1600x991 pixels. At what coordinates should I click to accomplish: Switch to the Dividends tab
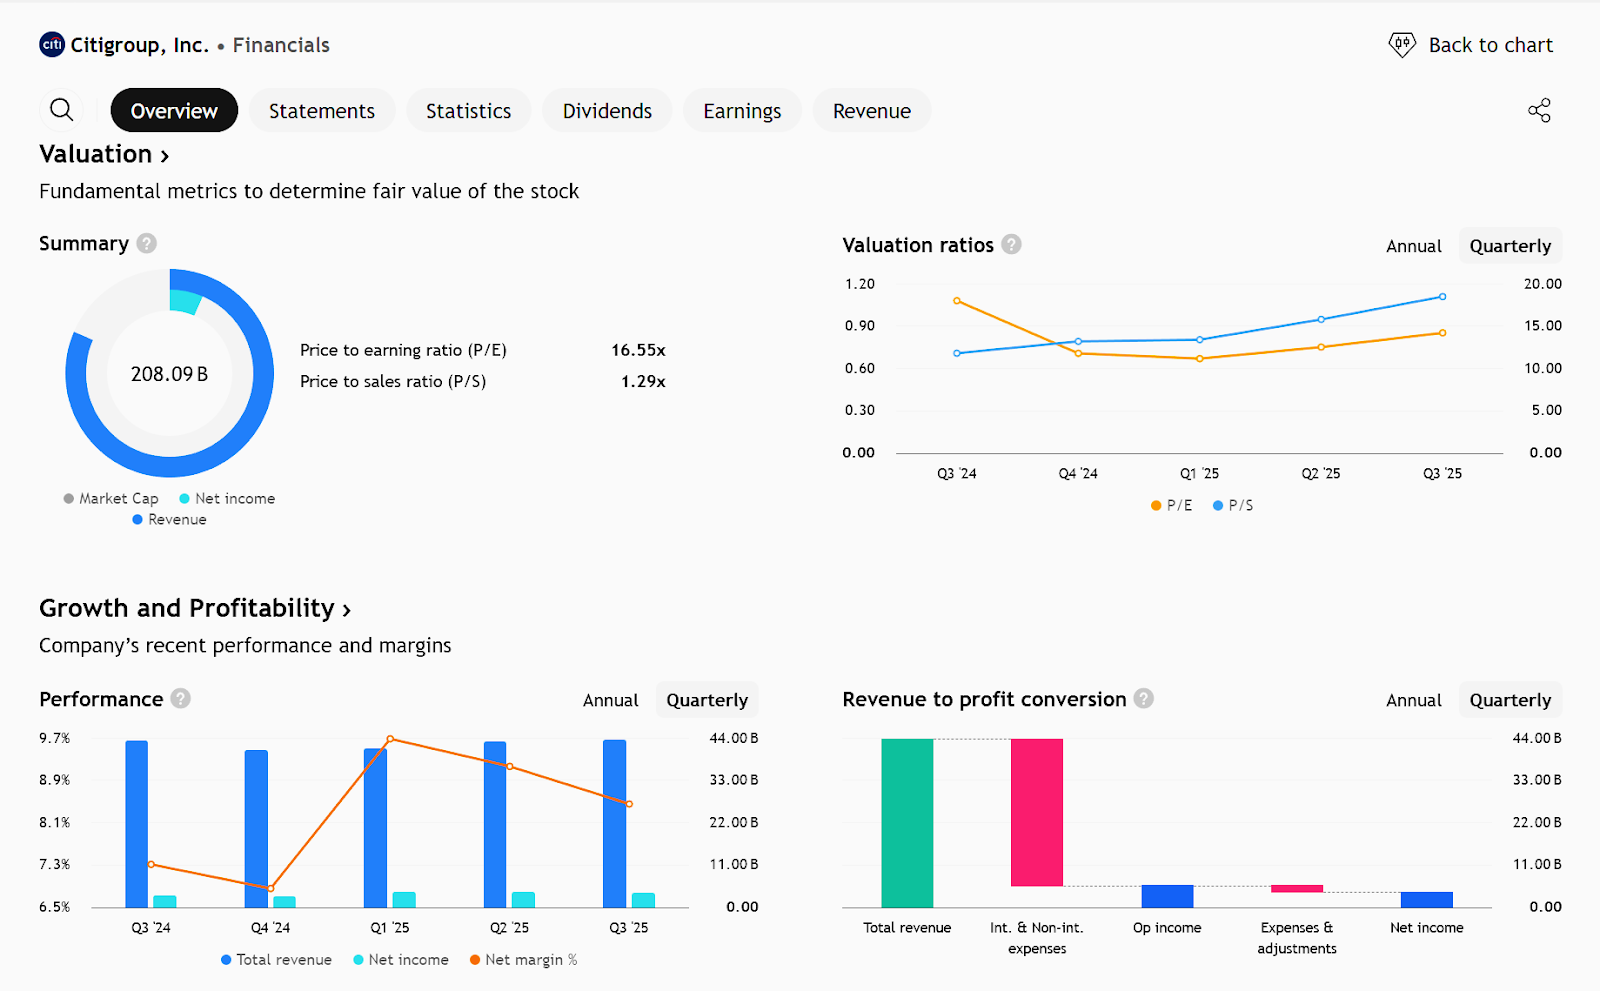[x=607, y=111]
